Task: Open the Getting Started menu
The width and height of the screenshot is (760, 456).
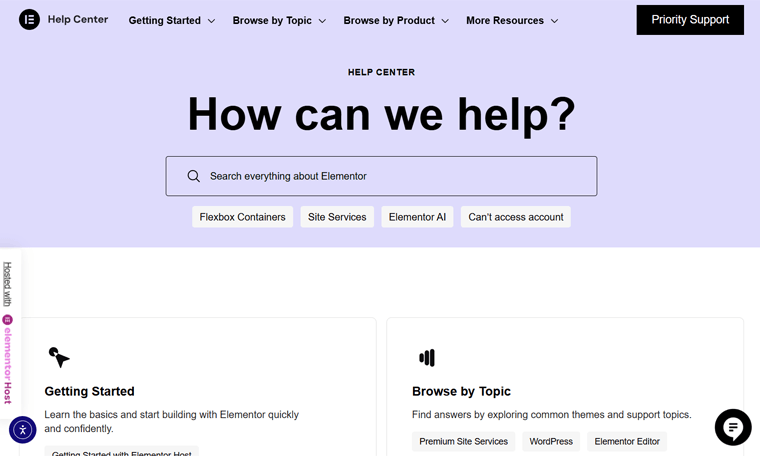Action: point(164,20)
